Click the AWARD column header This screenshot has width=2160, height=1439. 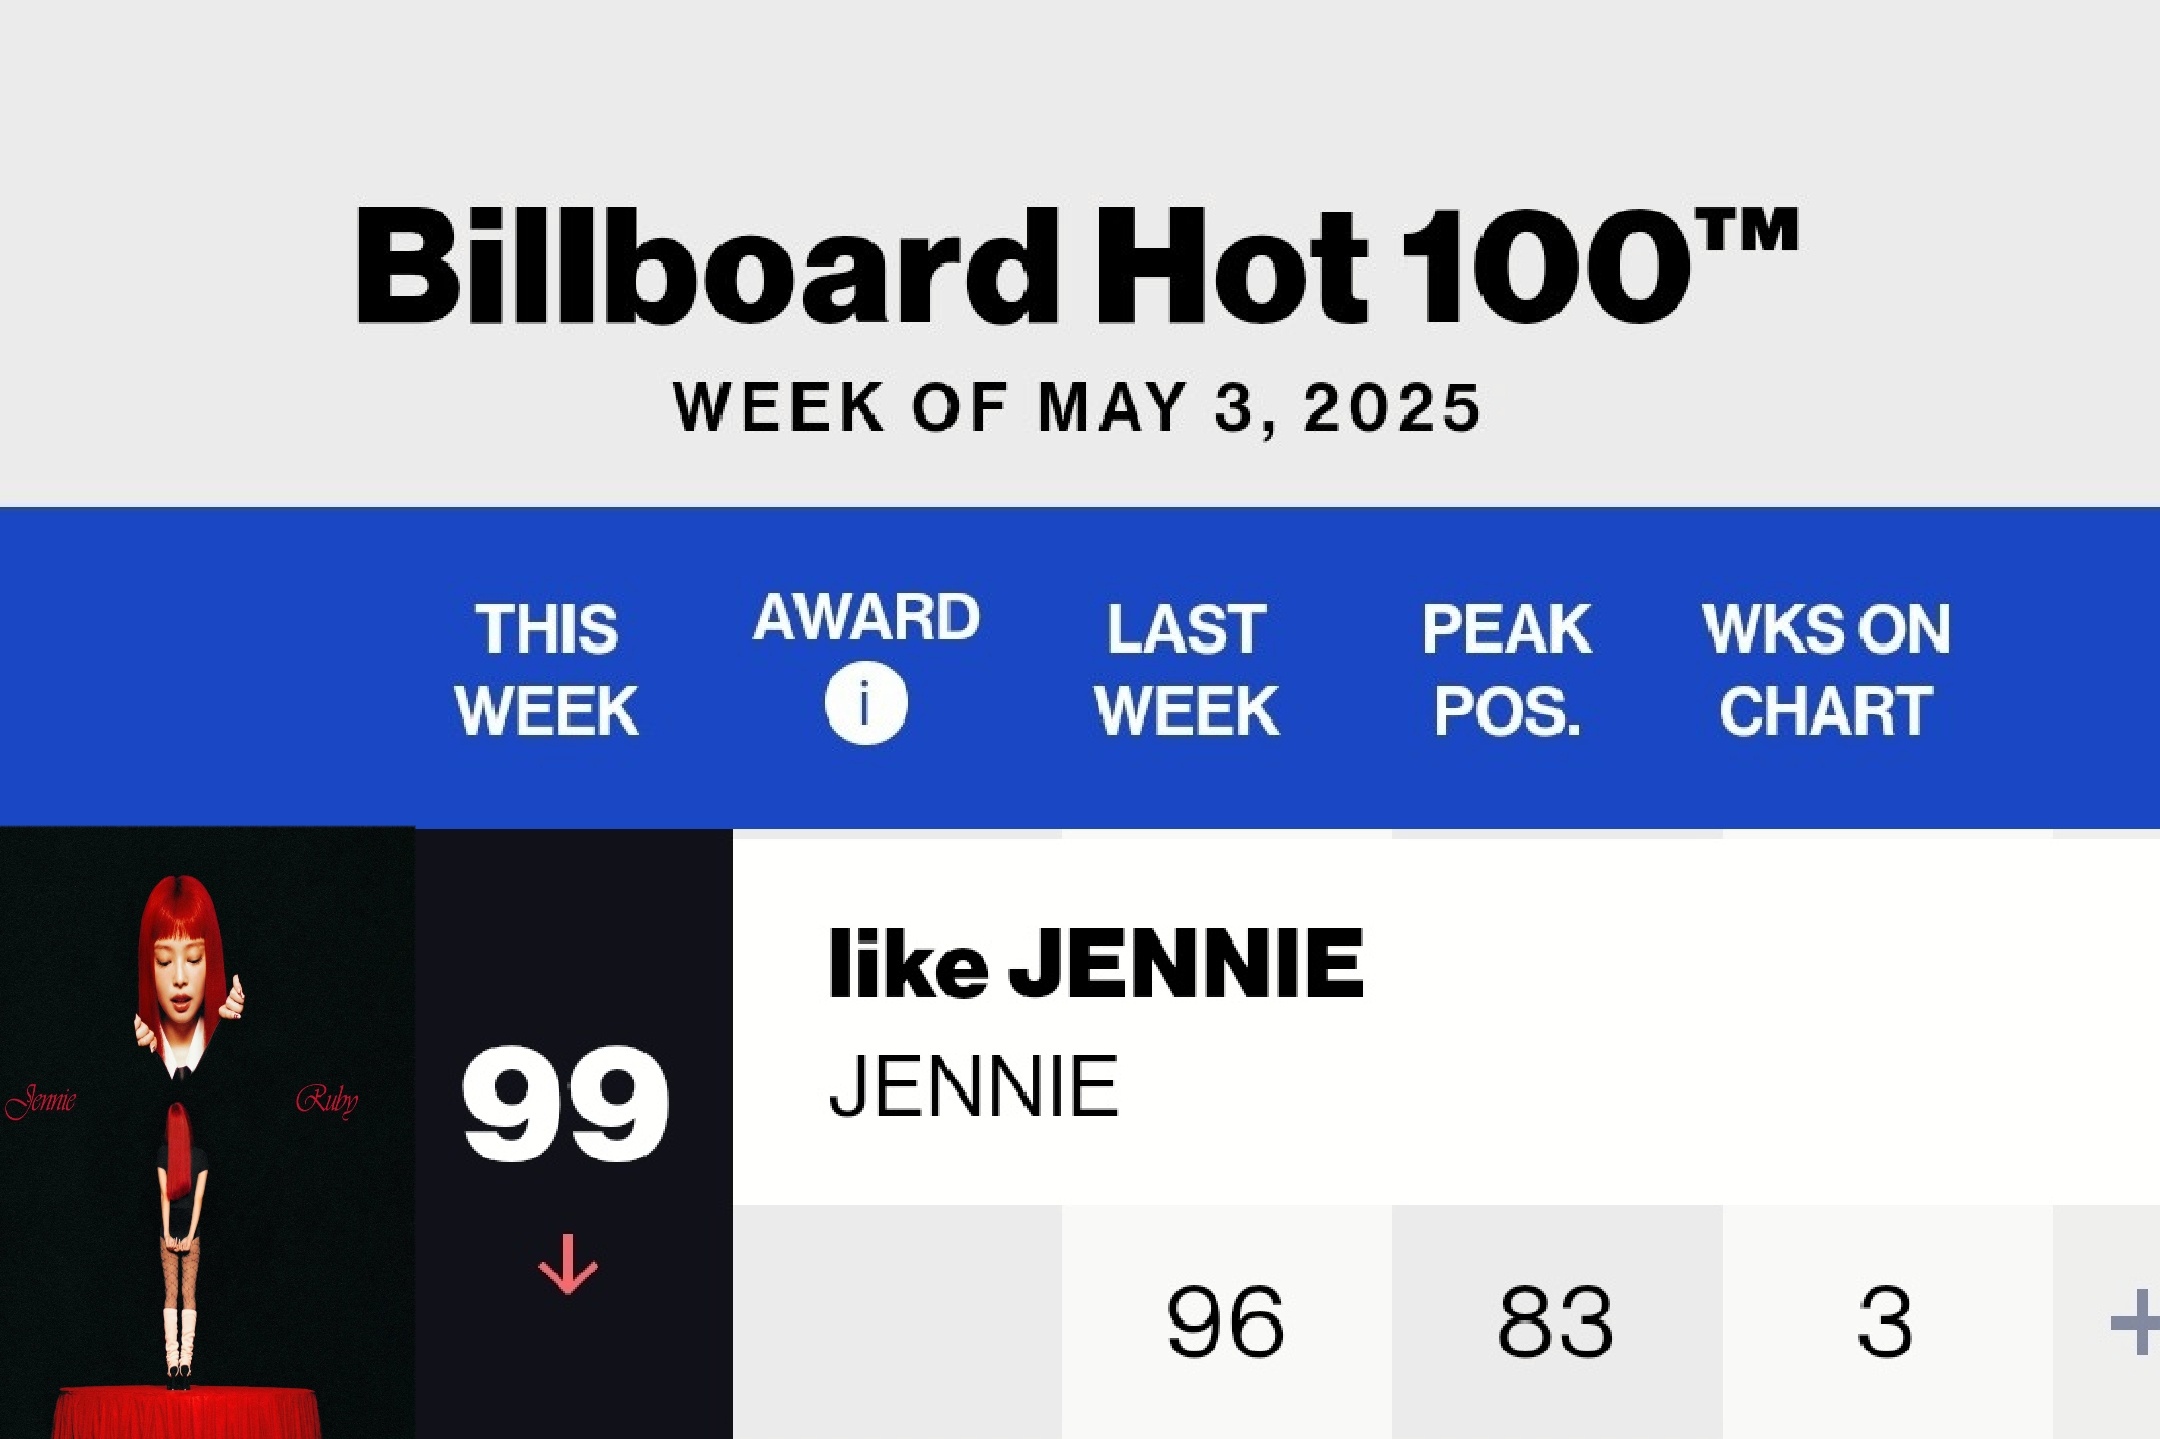866,617
